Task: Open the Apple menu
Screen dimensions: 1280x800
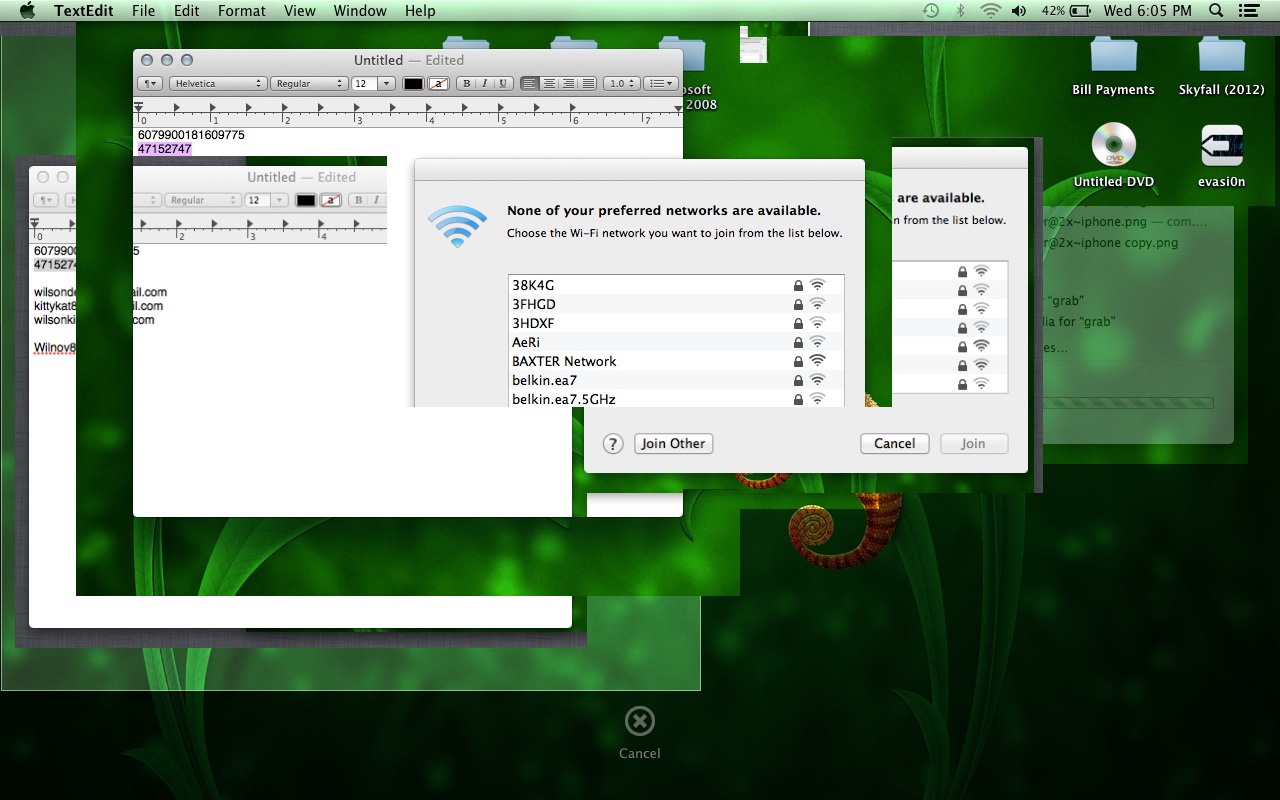Action: (x=27, y=11)
